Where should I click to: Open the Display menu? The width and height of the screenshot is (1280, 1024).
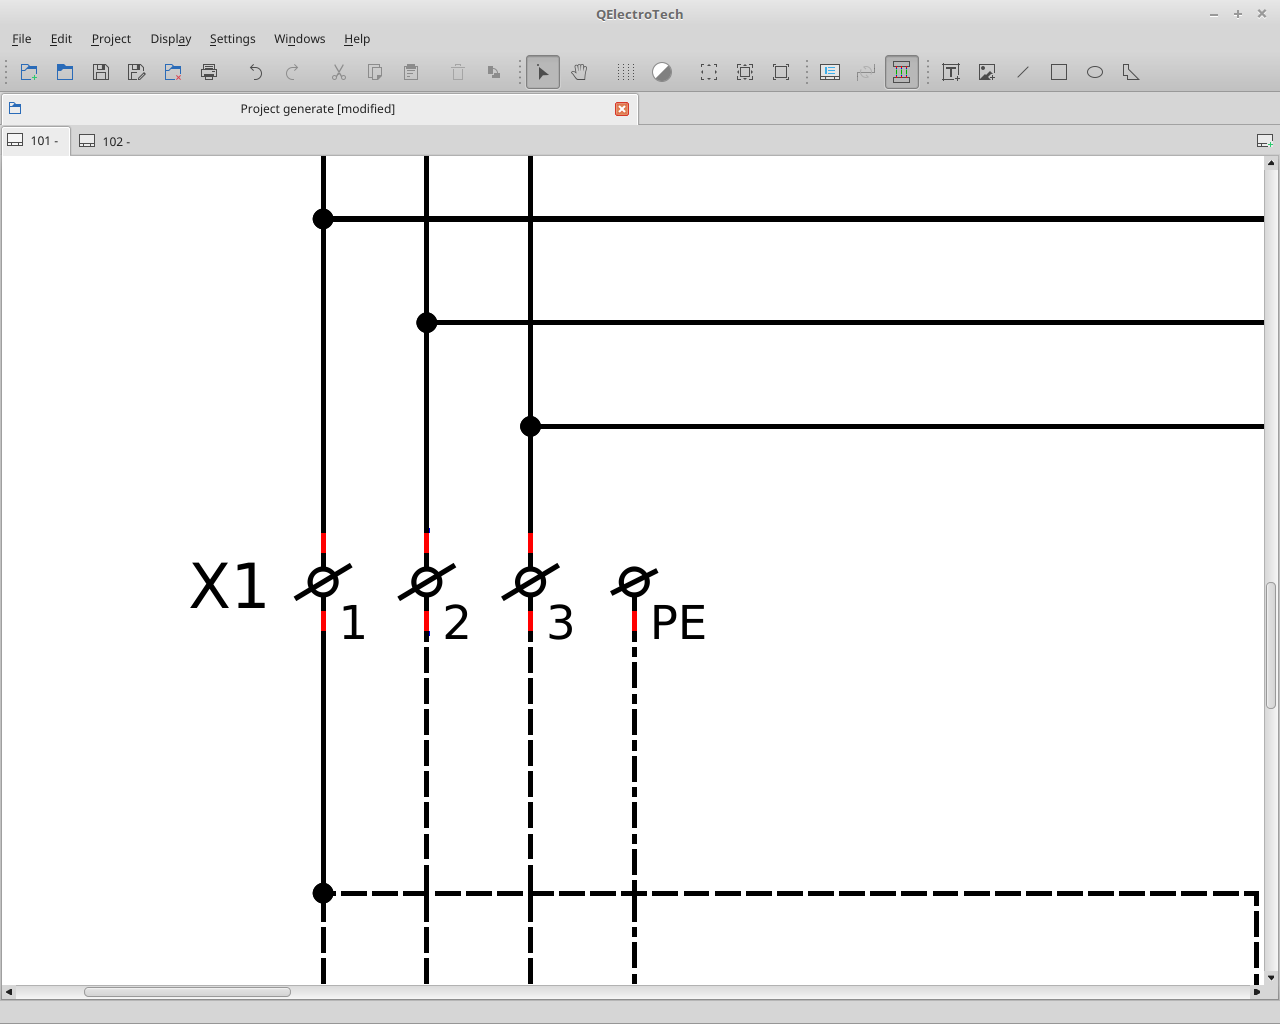click(x=171, y=39)
